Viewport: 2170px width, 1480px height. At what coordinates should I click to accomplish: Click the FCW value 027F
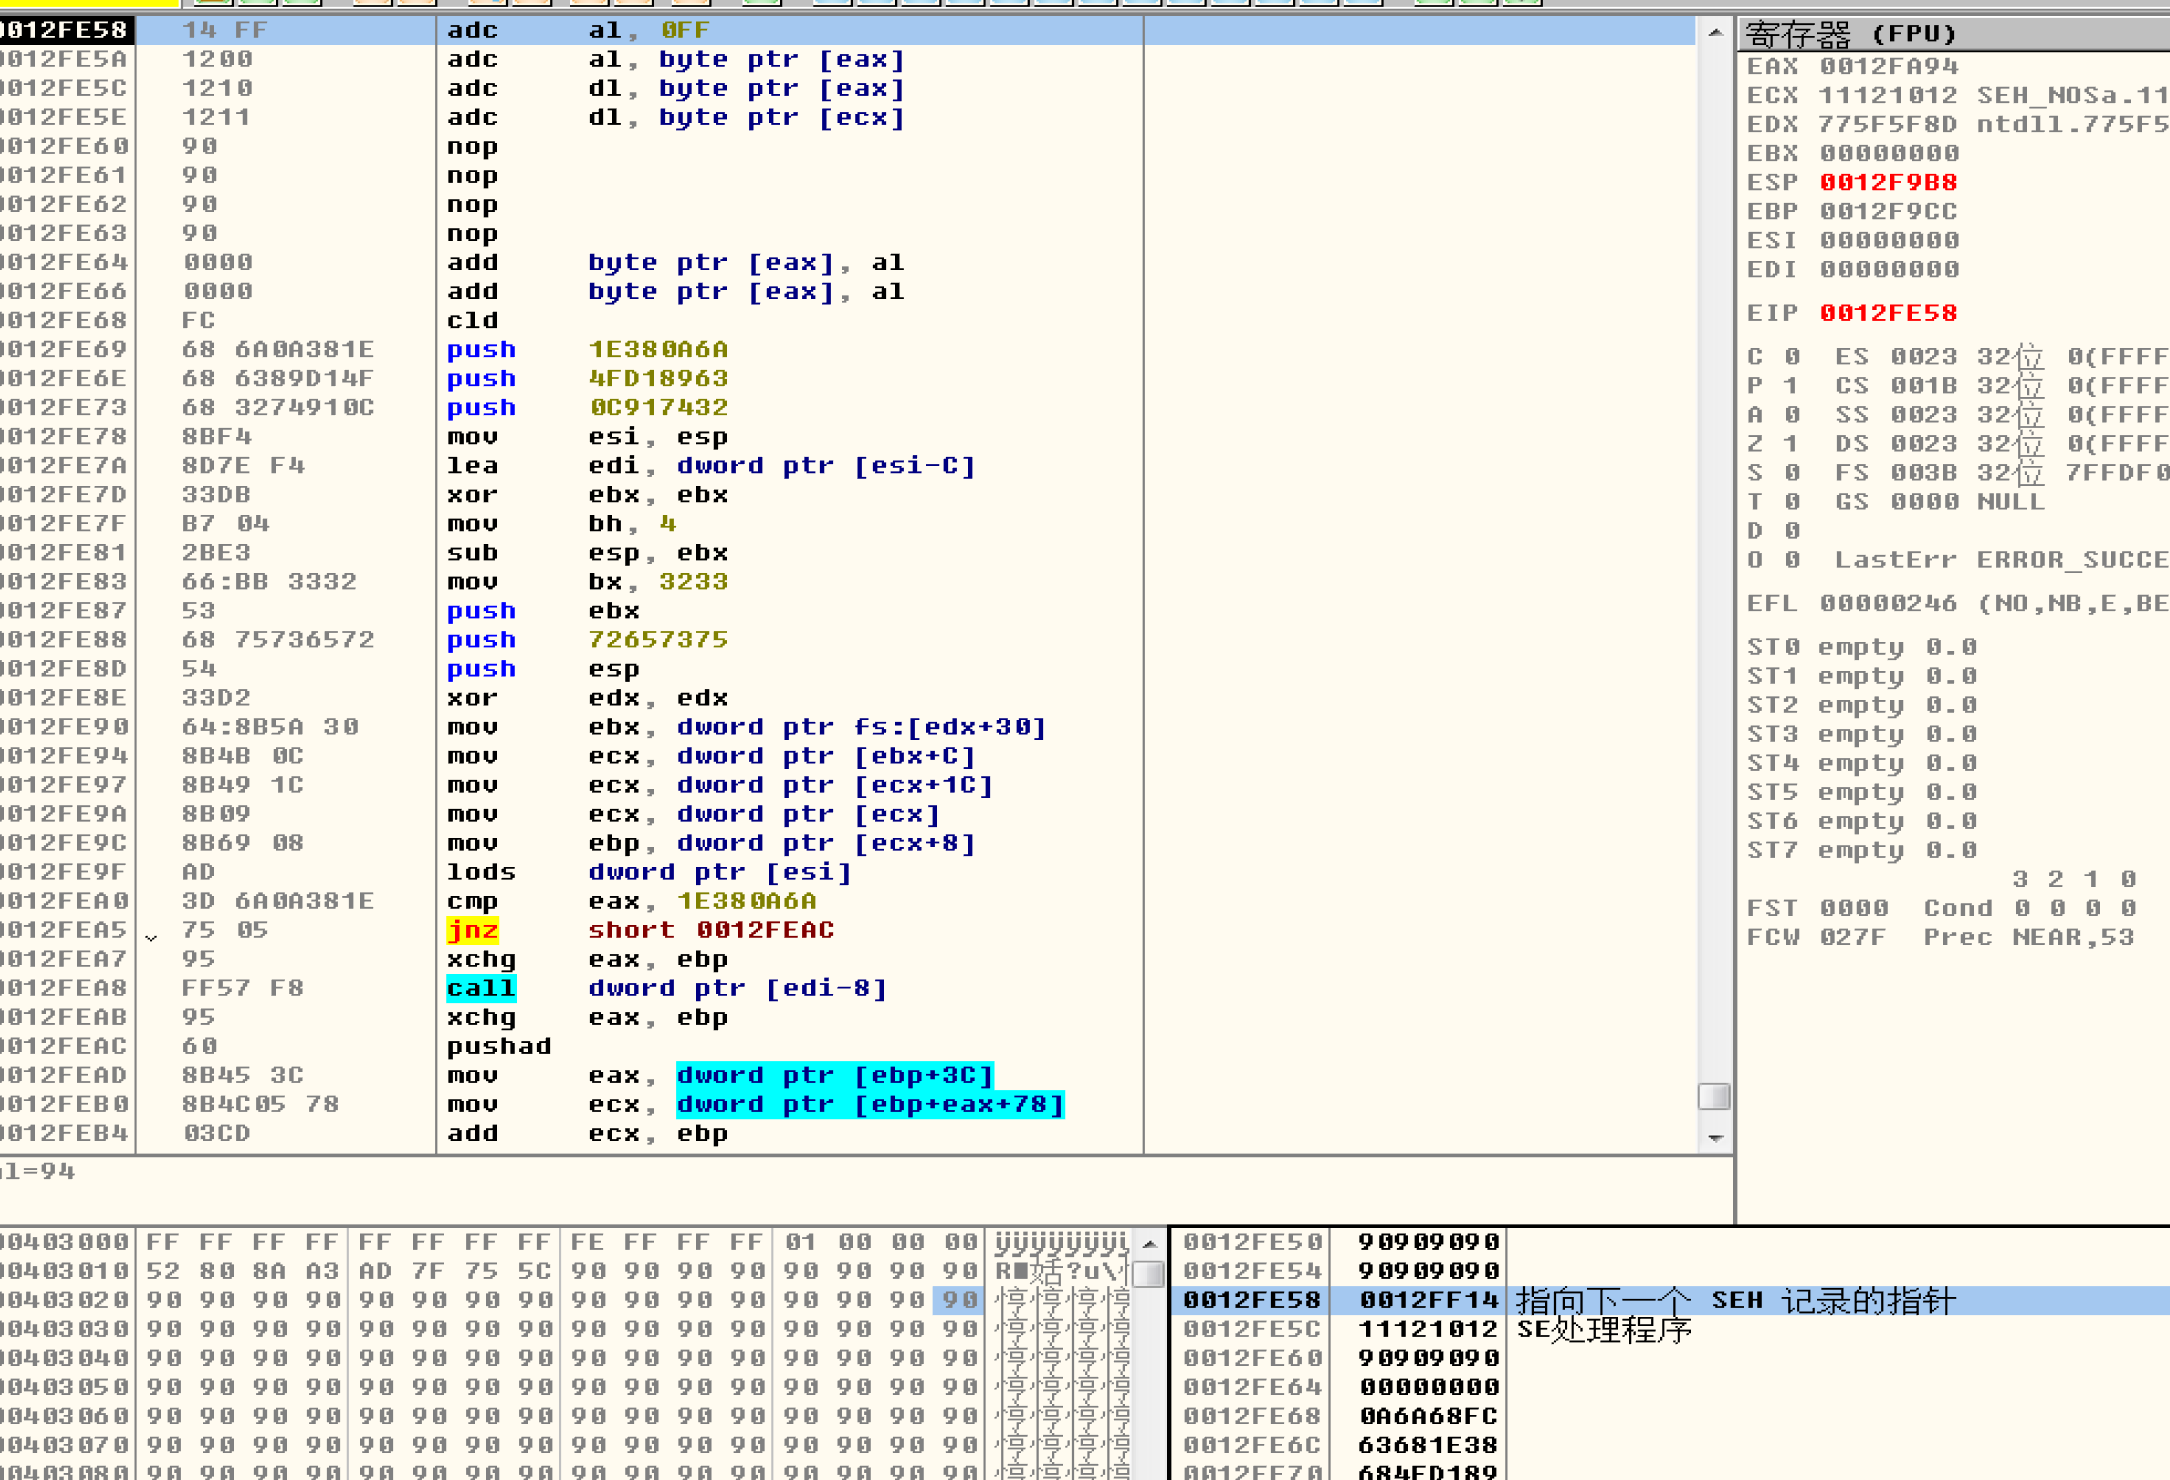click(1853, 937)
